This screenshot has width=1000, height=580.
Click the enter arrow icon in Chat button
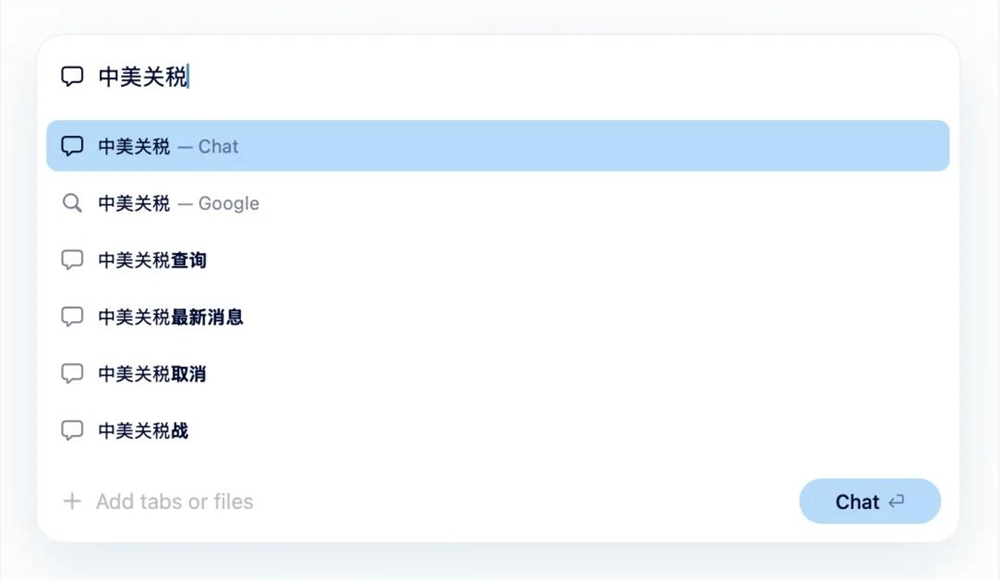(x=897, y=502)
